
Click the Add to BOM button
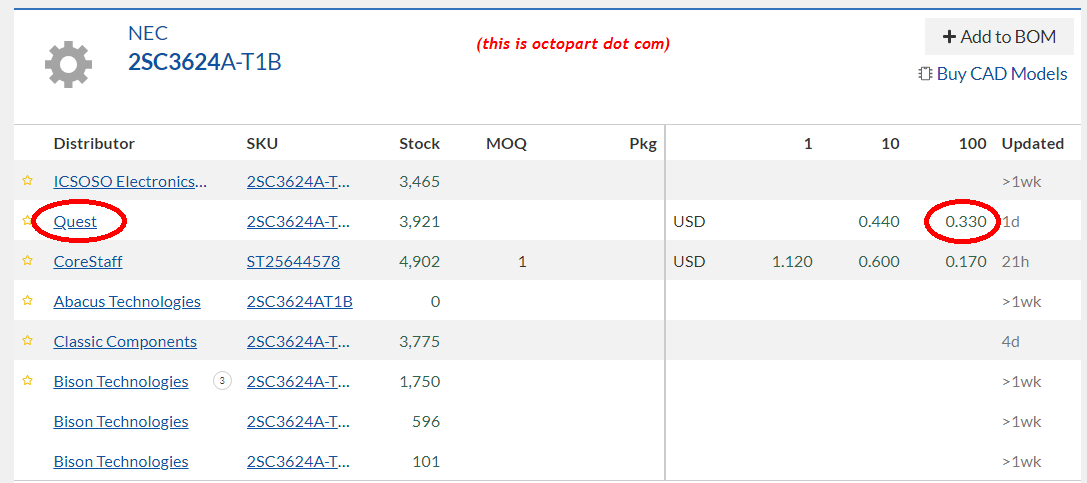(999, 37)
